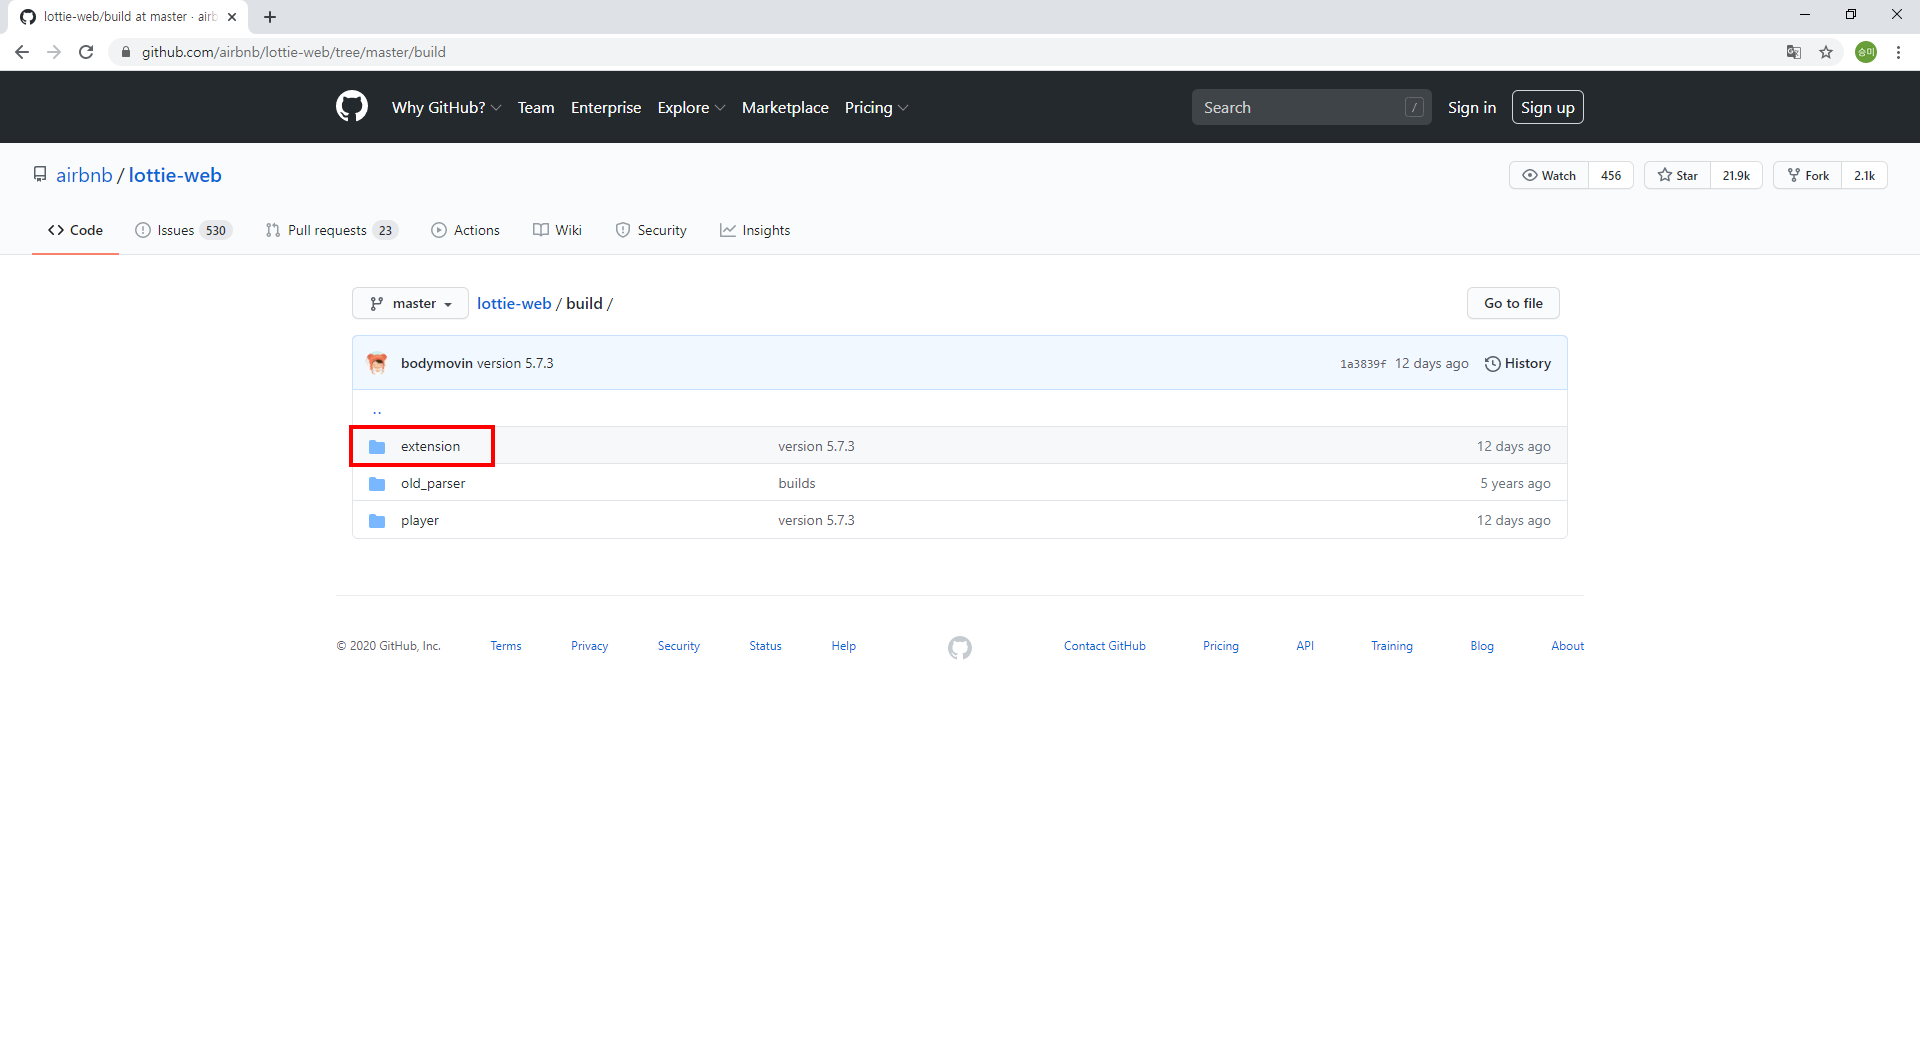Open footer Contact GitHub link
The height and width of the screenshot is (1040, 1920).
tap(1105, 646)
